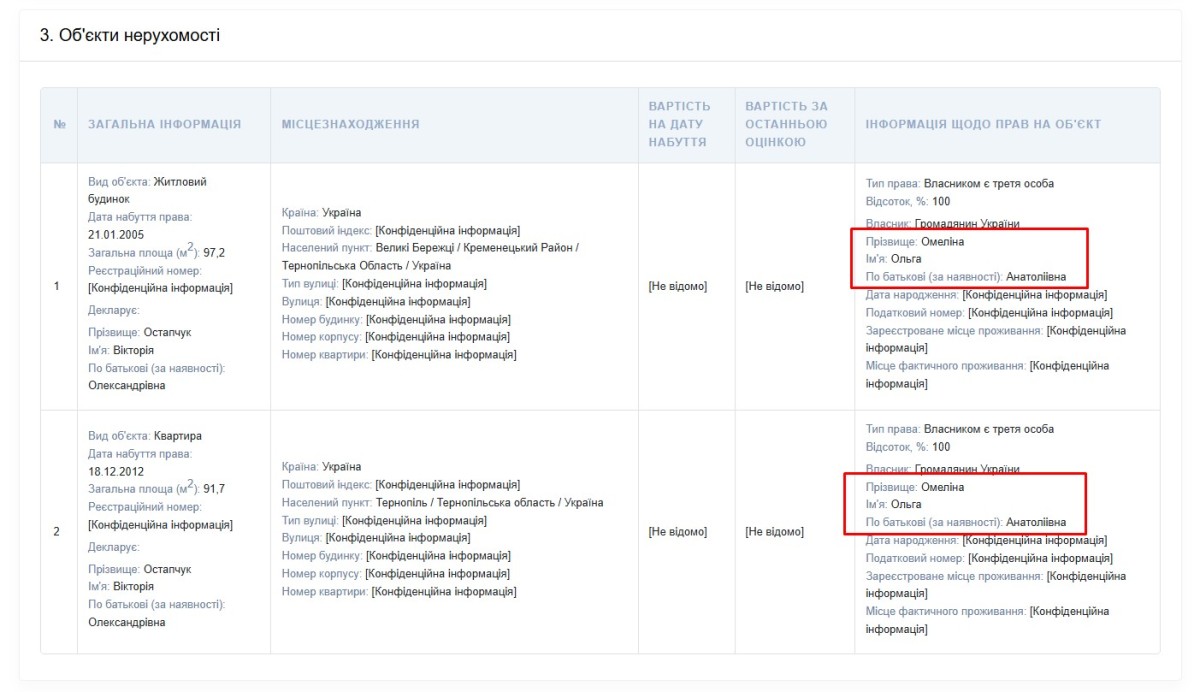
Task: Click row number 1 in the table
Action: click(x=56, y=287)
